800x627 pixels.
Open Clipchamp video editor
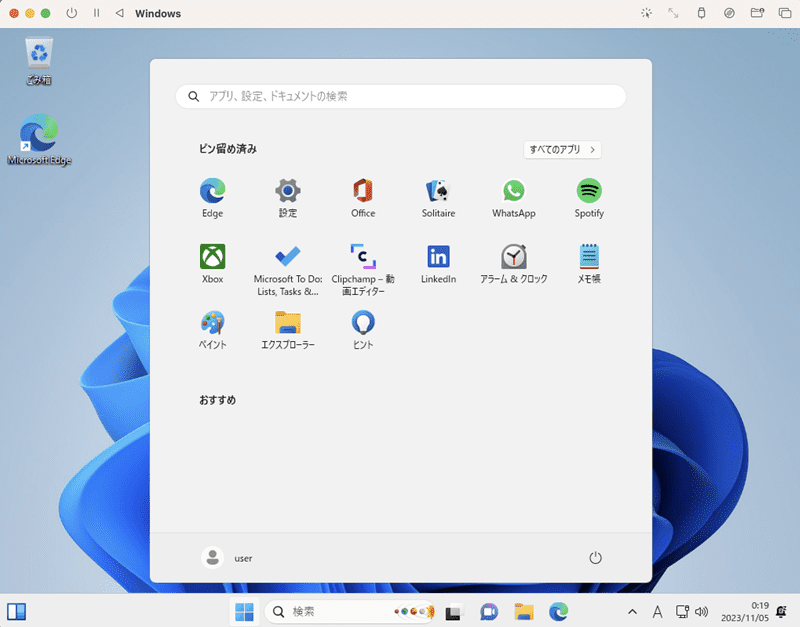(x=363, y=270)
